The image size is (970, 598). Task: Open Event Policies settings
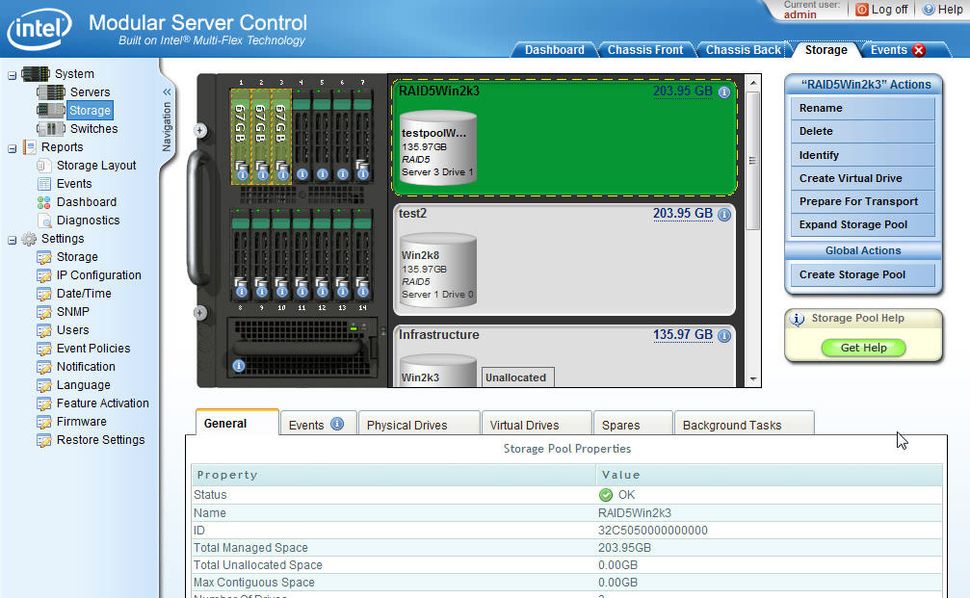93,348
